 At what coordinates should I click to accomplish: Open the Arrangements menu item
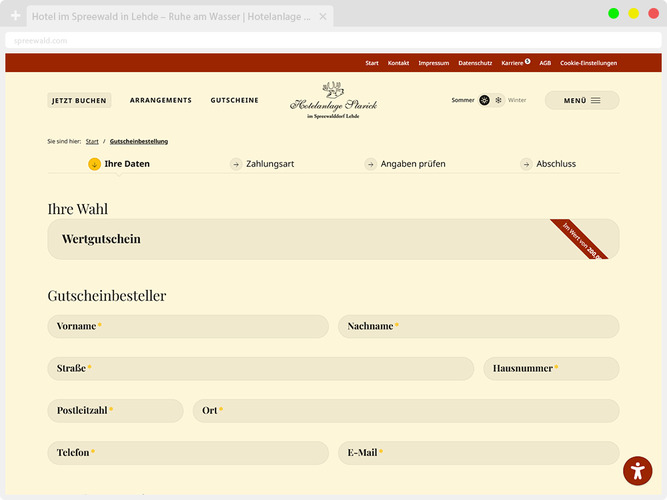pos(160,101)
